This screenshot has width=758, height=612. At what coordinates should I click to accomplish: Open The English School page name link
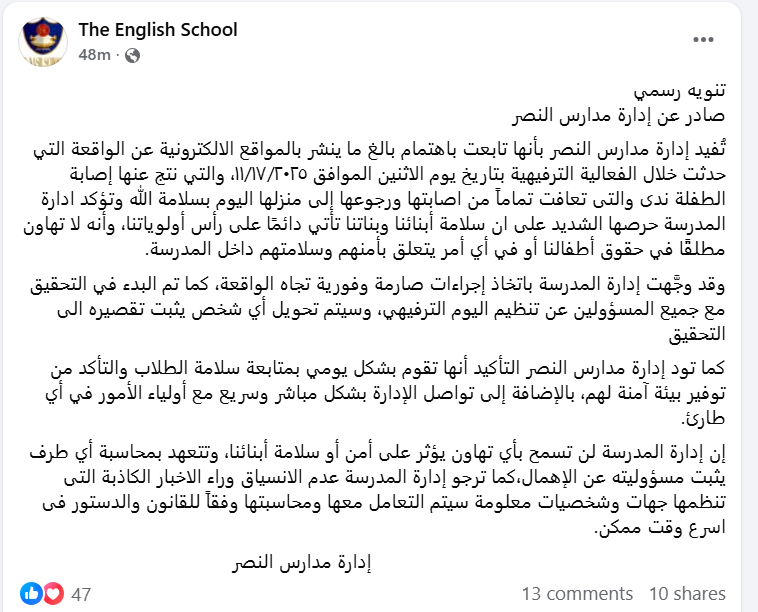[x=158, y=29]
